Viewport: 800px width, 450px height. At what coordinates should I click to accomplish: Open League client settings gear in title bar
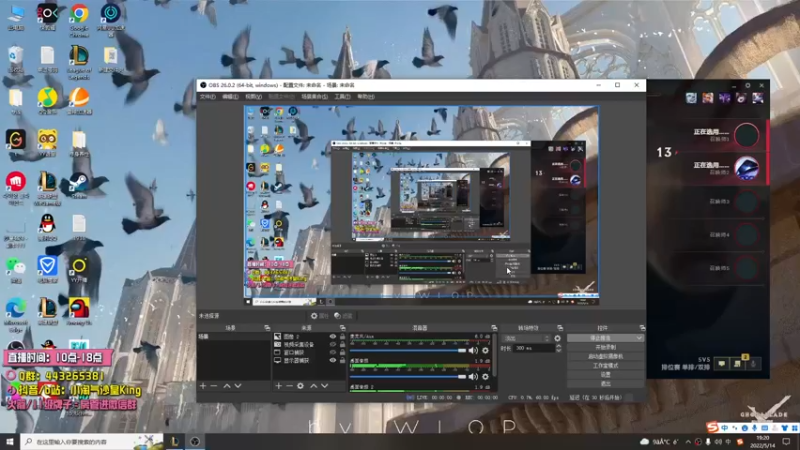pyautogui.click(x=748, y=86)
